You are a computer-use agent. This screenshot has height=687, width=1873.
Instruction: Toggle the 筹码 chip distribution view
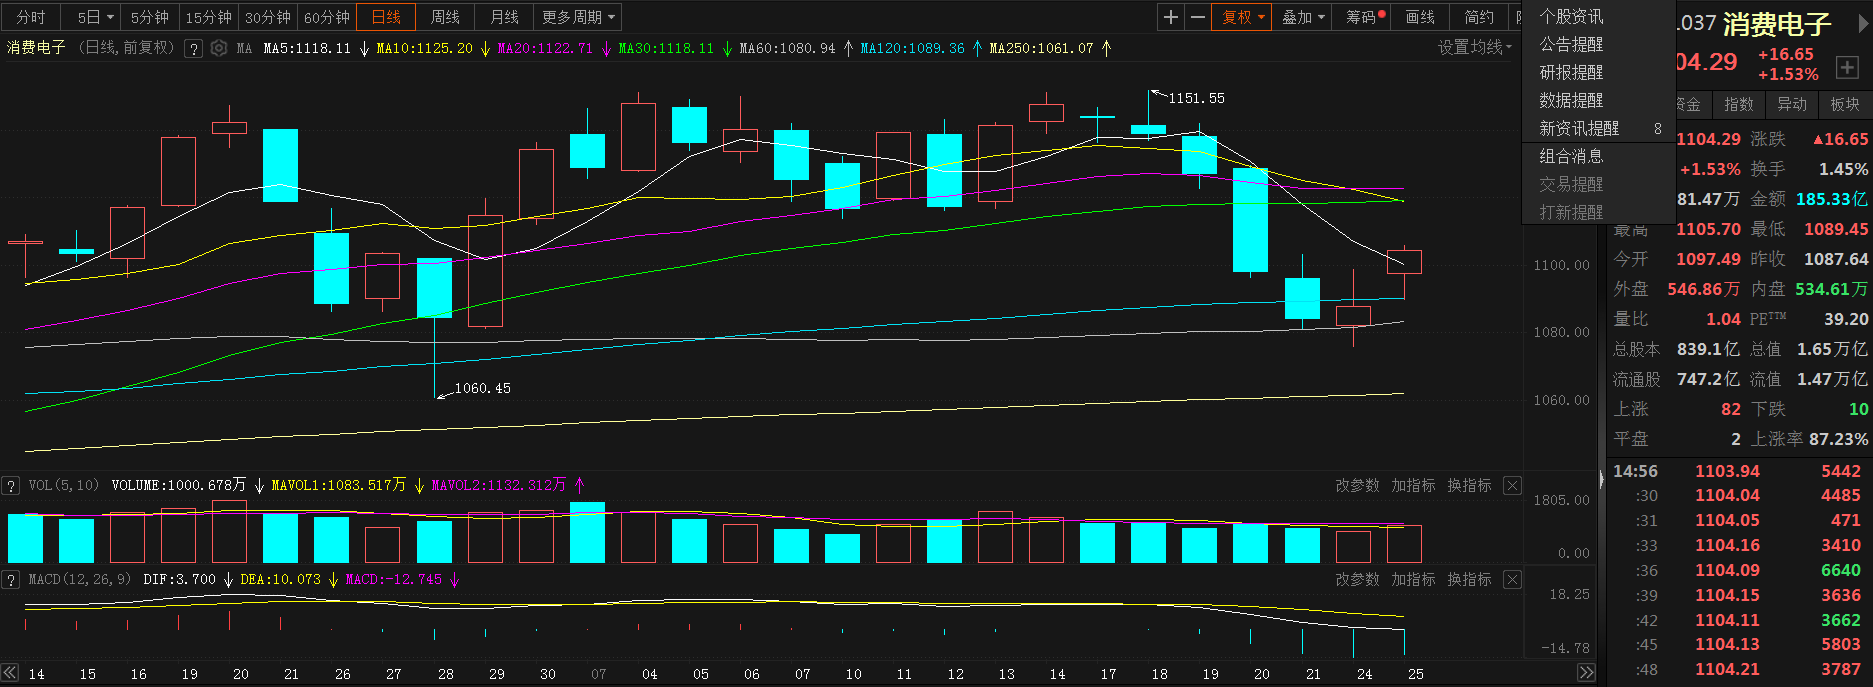[x=1364, y=17]
